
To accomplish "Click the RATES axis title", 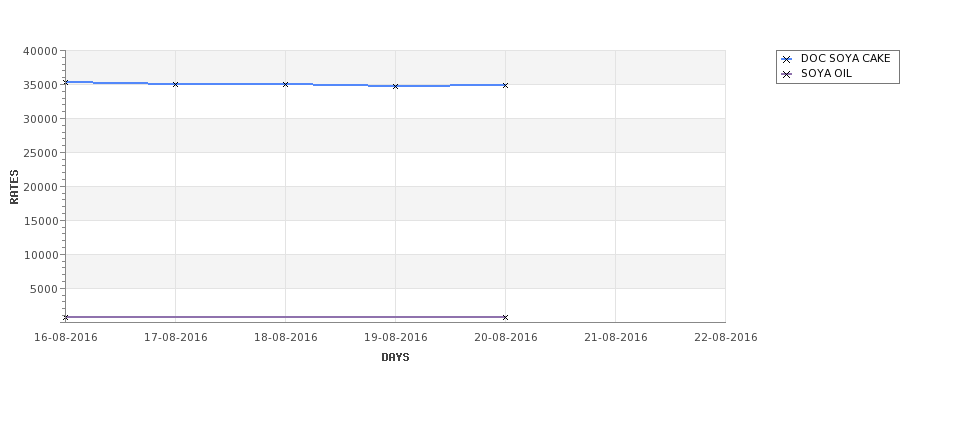I will click(14, 187).
